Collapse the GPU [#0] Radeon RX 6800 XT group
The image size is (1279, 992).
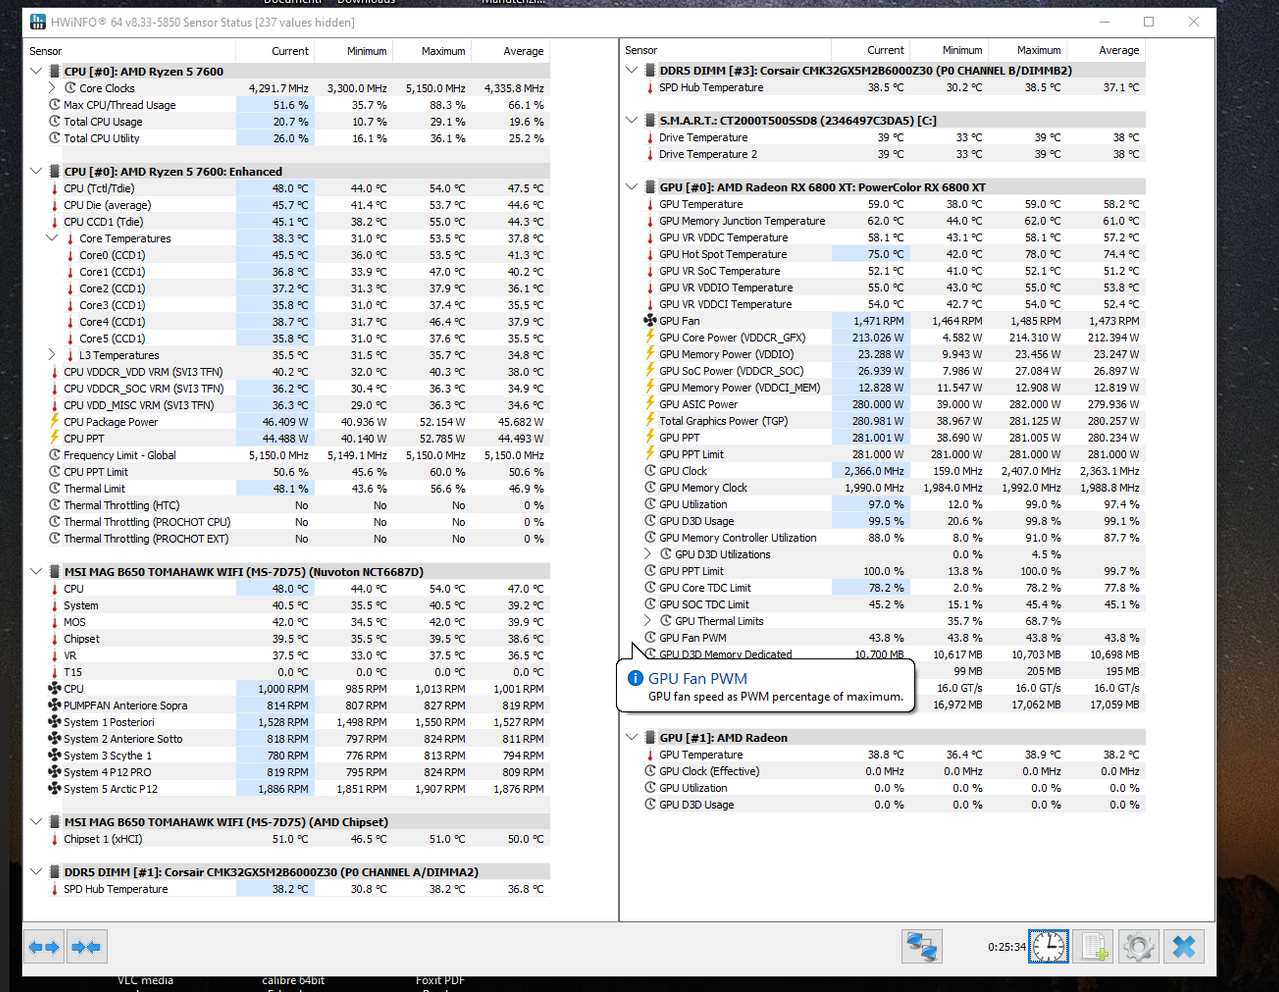point(632,187)
